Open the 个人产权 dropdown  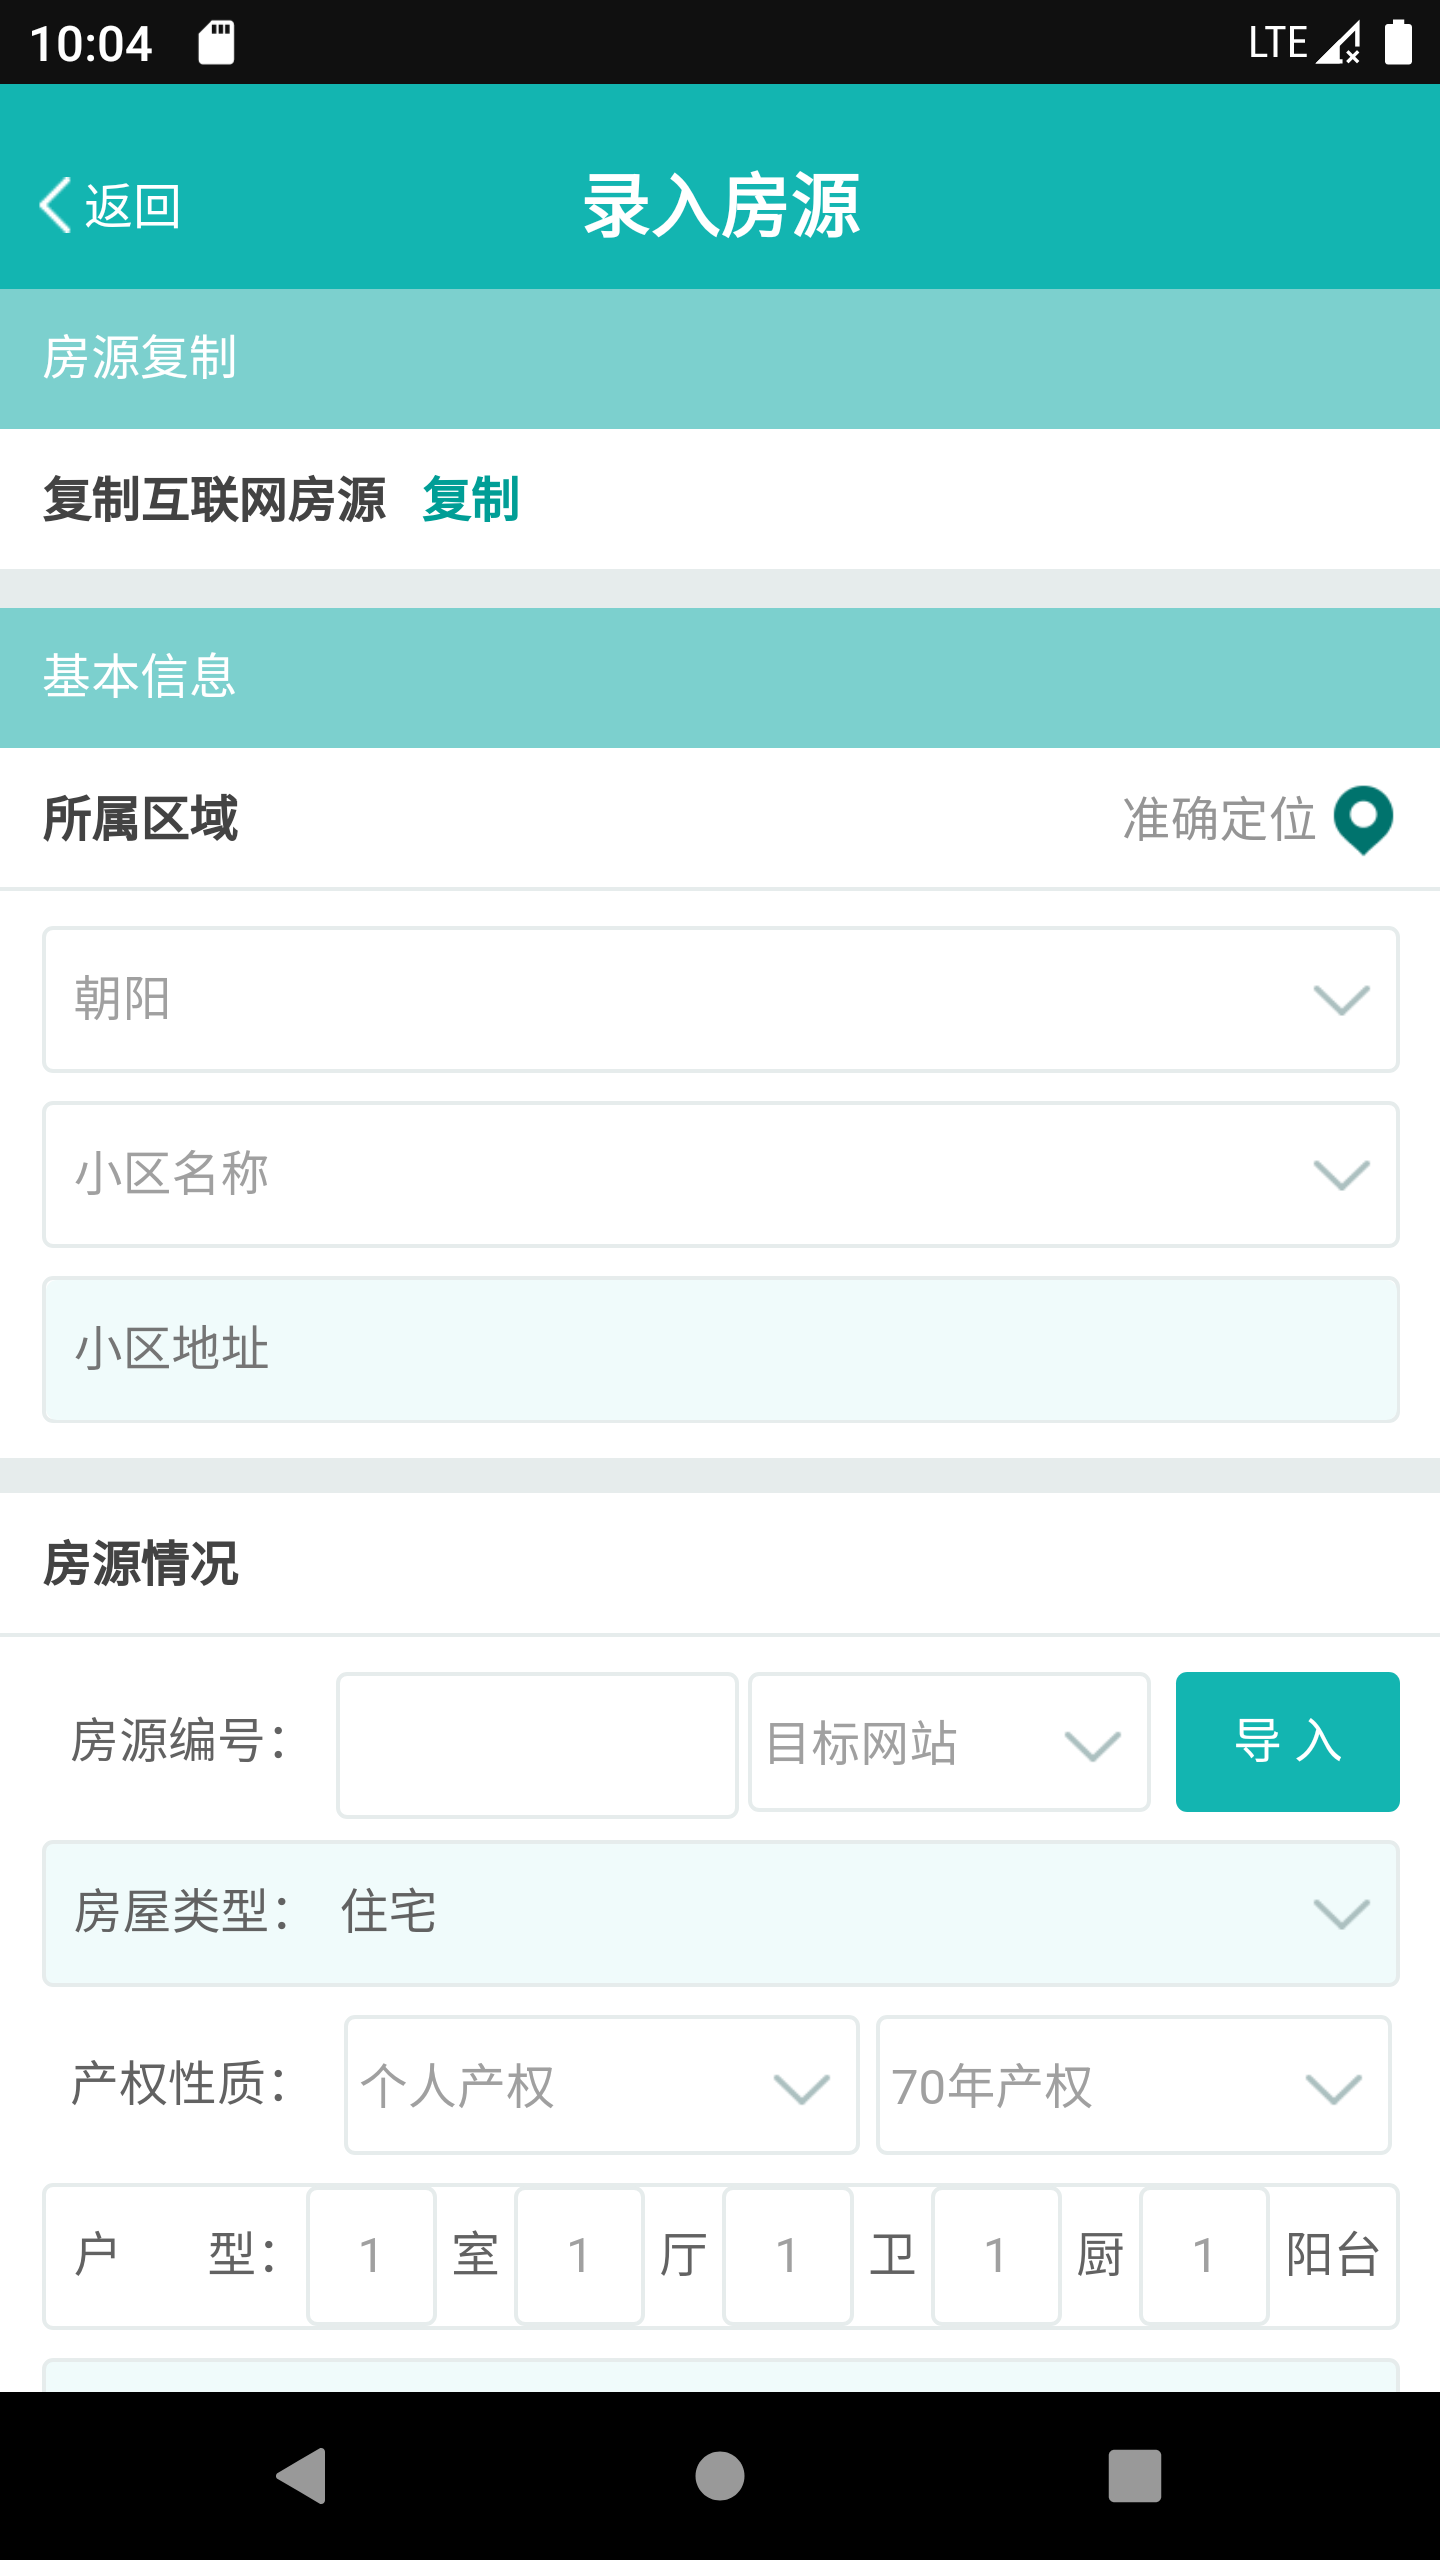[x=601, y=2085]
